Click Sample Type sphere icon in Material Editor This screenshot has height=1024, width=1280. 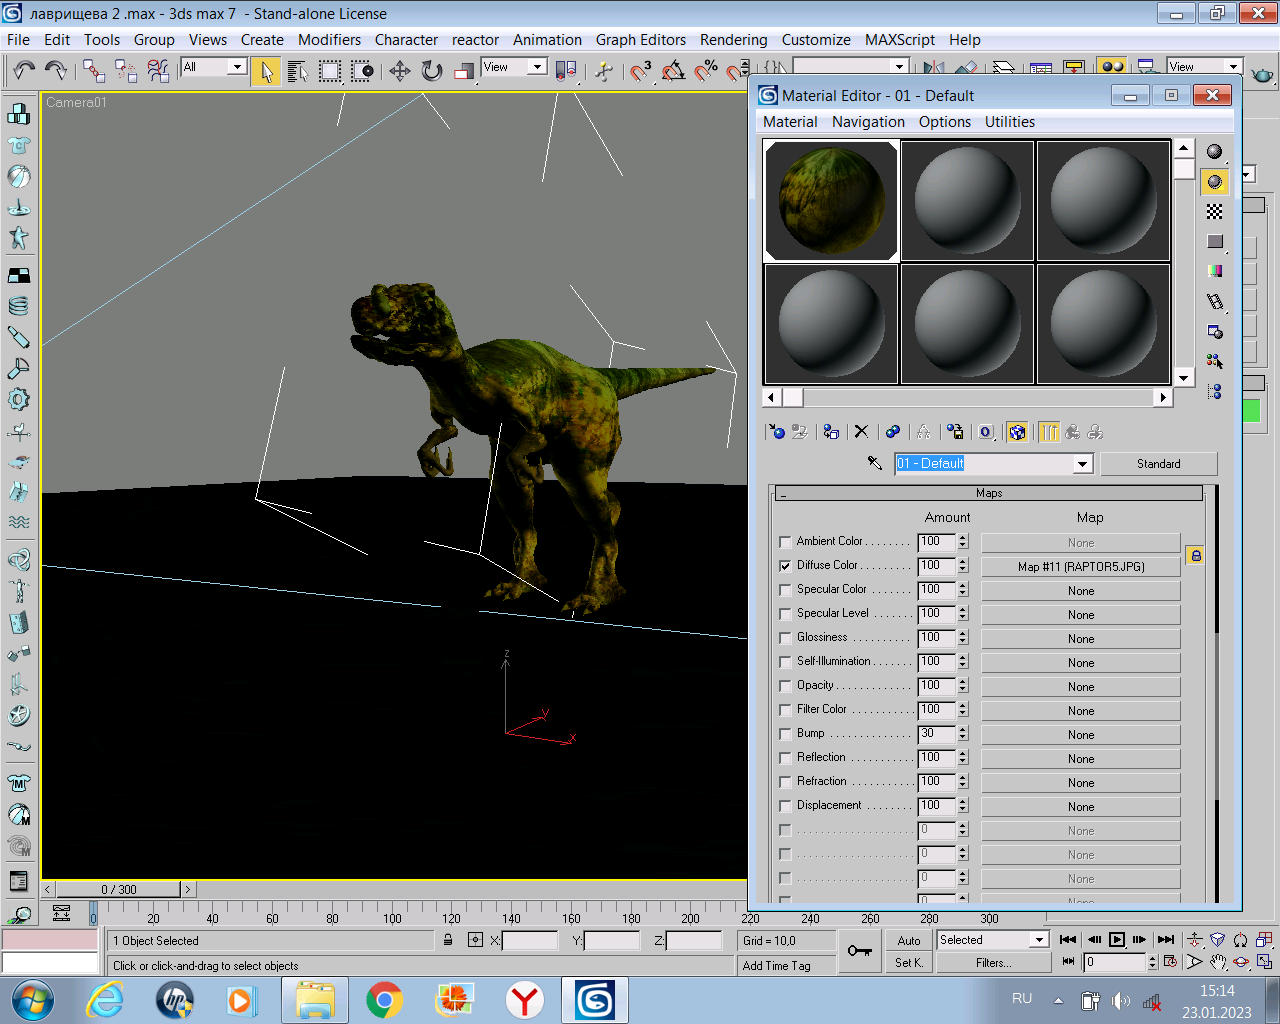point(1214,151)
